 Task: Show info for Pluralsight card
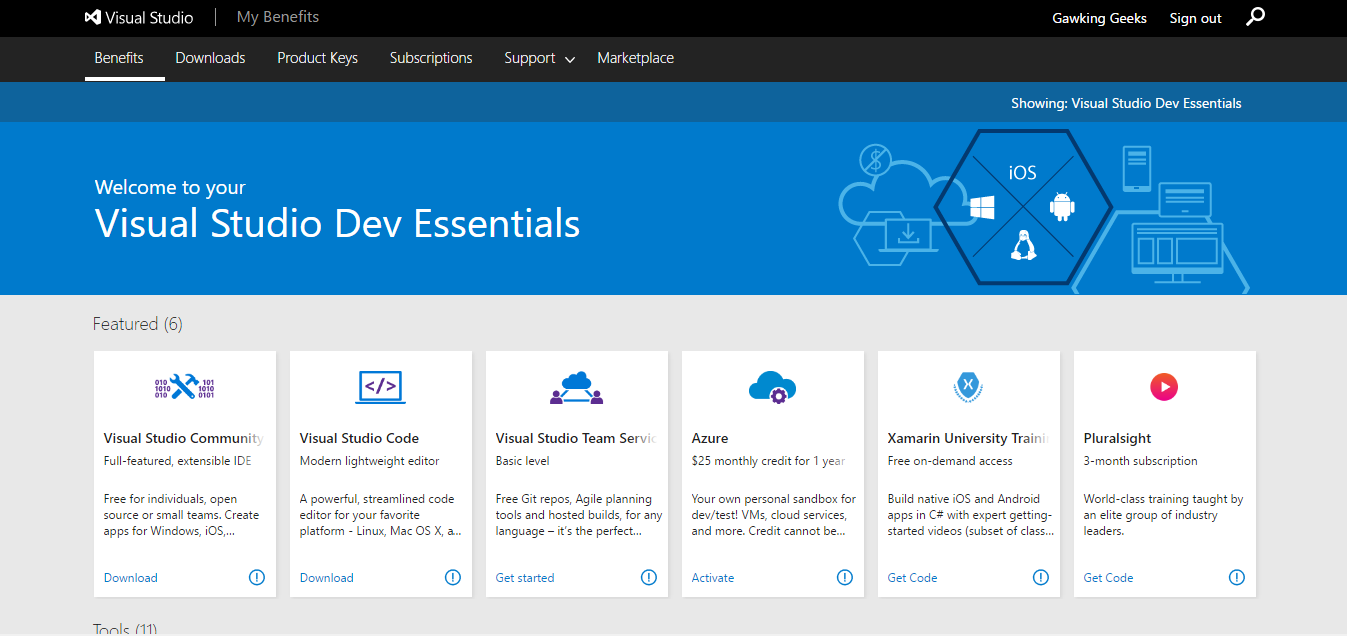tap(1237, 577)
